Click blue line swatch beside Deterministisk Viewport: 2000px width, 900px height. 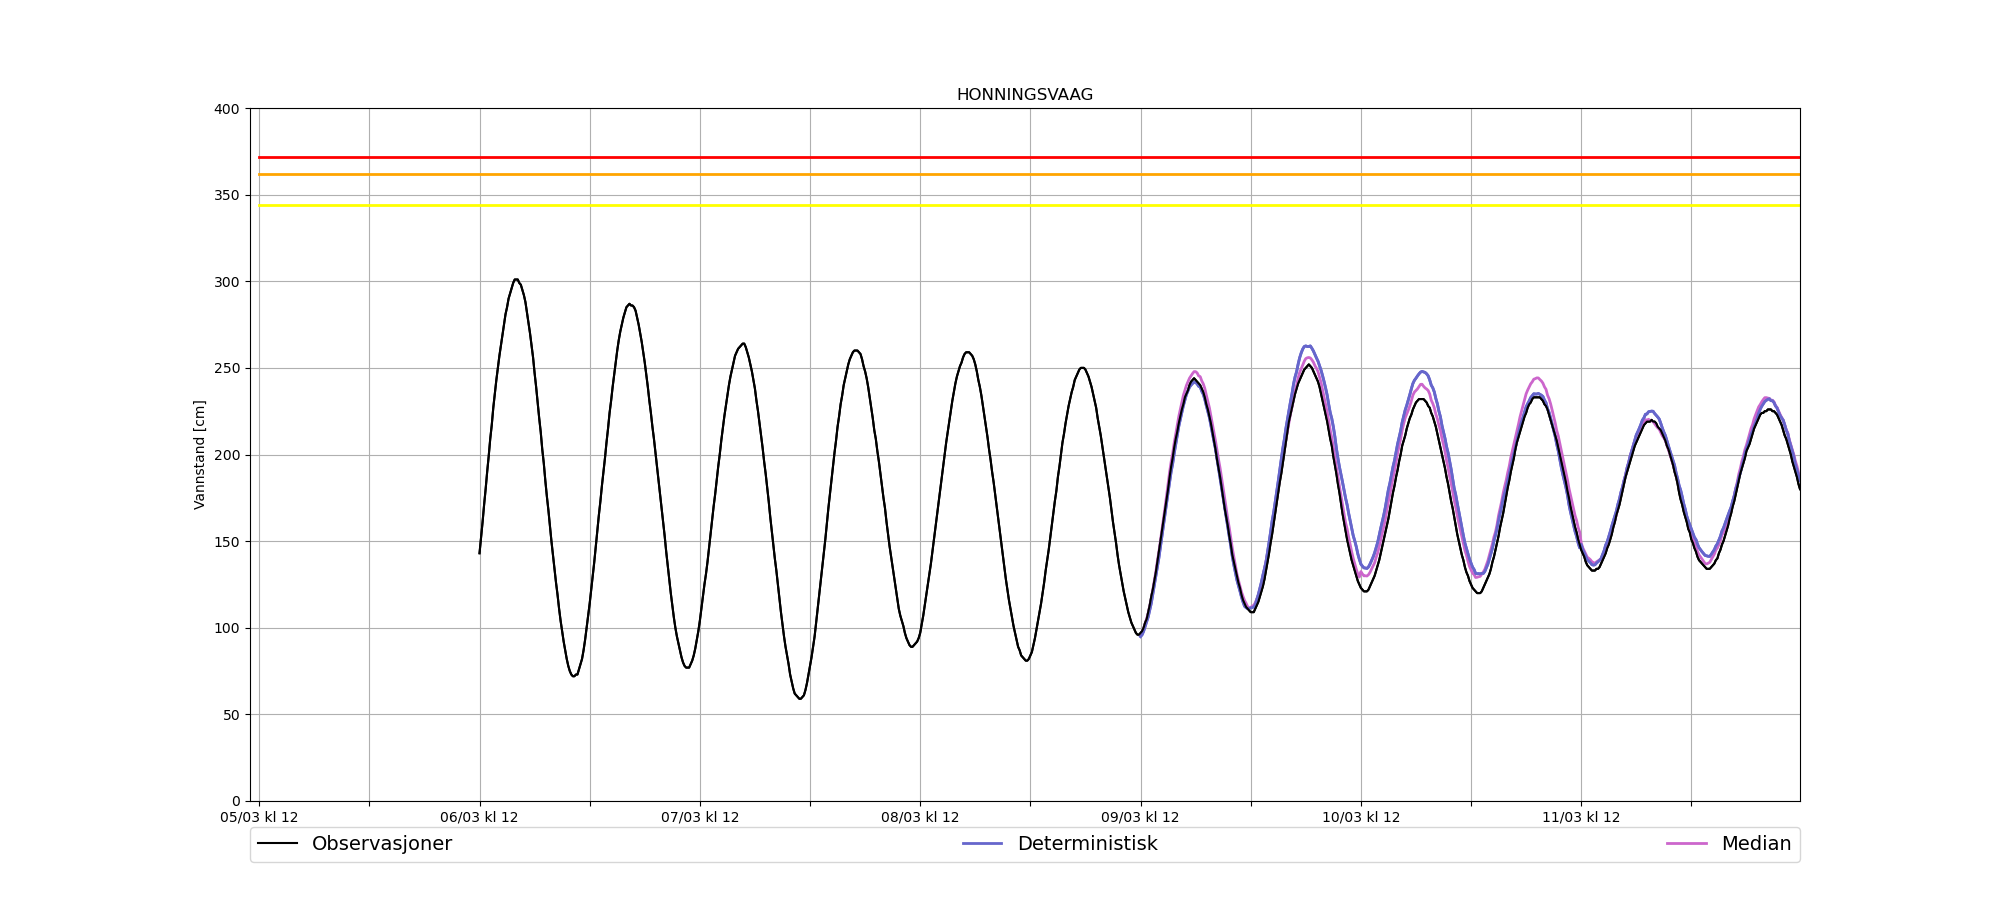pos(982,844)
